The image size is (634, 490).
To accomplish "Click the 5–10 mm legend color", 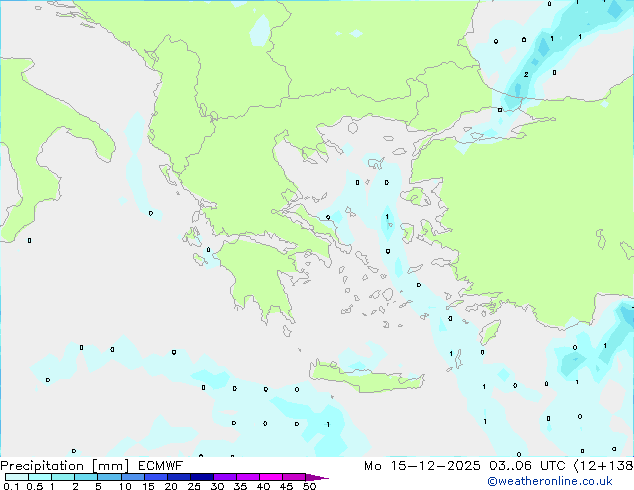I will 109,477.
